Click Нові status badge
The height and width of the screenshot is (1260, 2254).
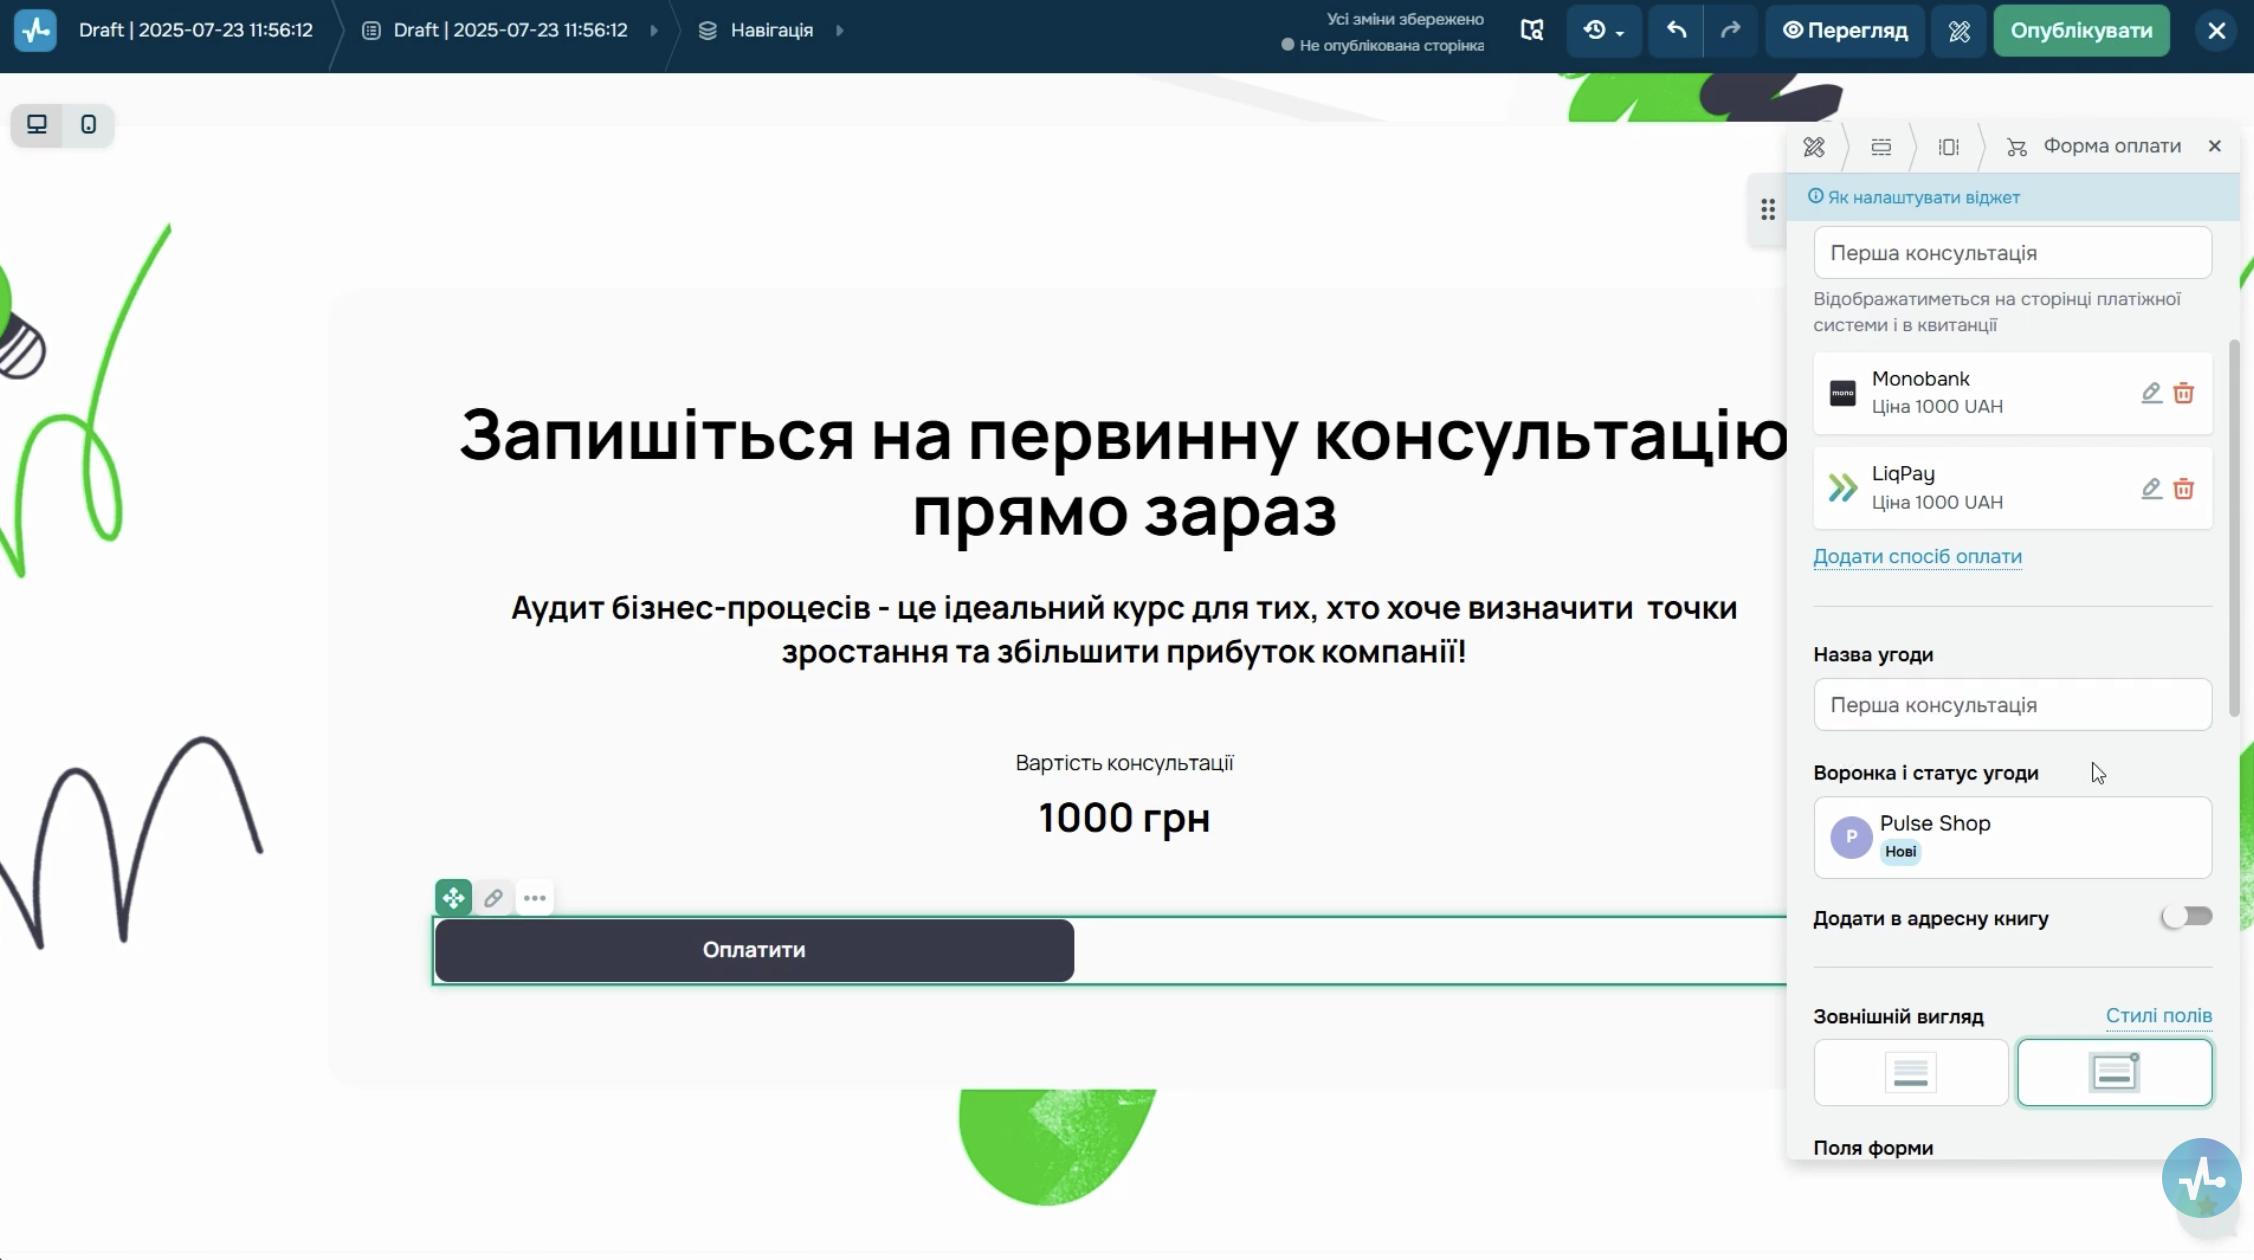(1900, 852)
